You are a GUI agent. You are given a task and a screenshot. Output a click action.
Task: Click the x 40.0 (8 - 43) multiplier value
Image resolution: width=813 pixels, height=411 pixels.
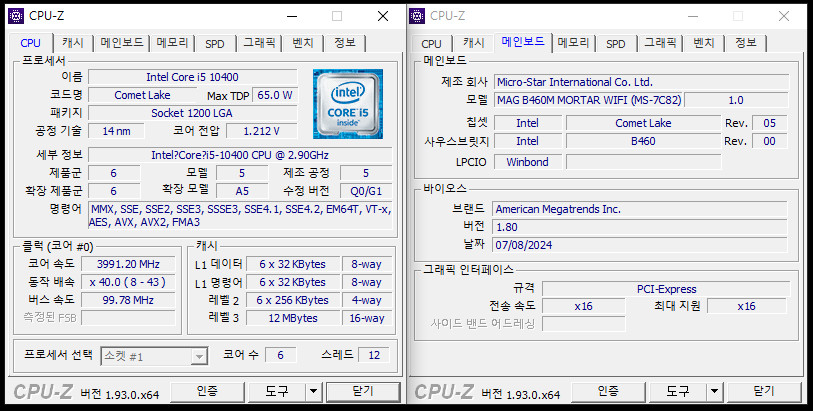[128, 282]
